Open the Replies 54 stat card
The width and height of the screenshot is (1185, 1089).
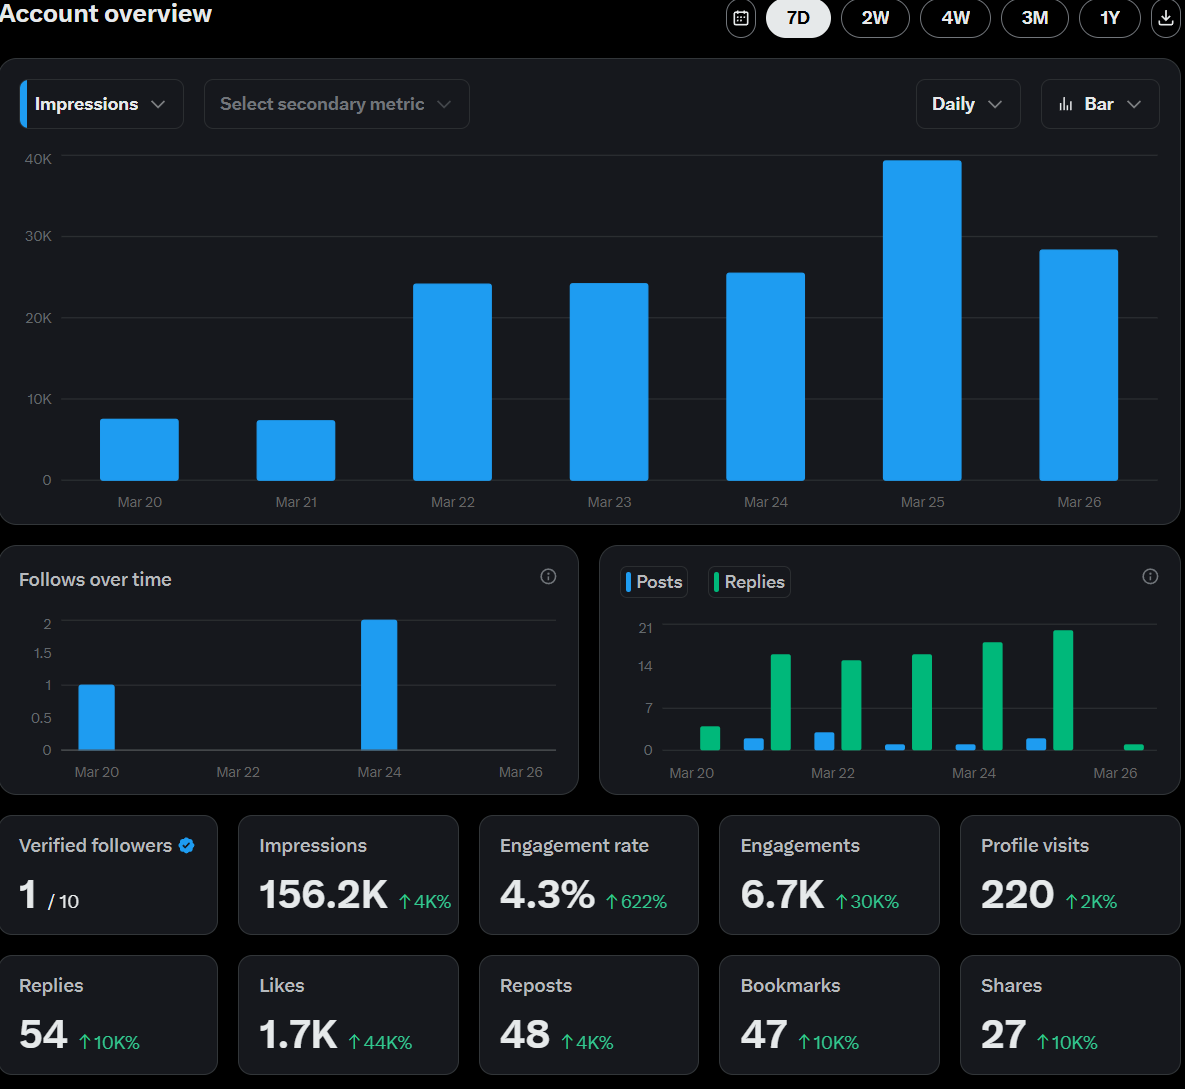click(x=109, y=1015)
